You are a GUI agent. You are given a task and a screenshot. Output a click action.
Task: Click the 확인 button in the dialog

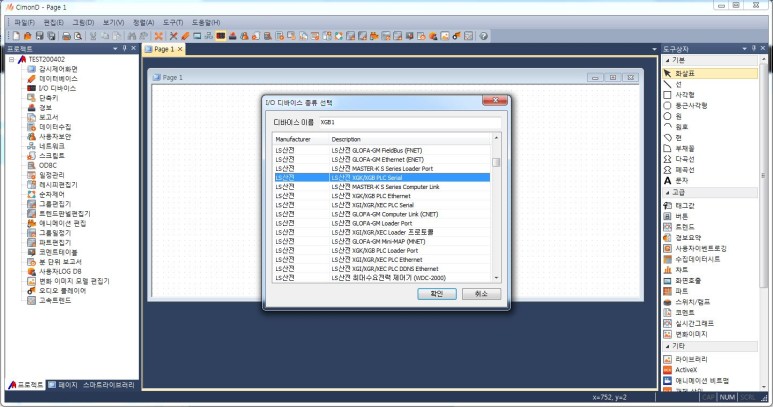point(437,294)
